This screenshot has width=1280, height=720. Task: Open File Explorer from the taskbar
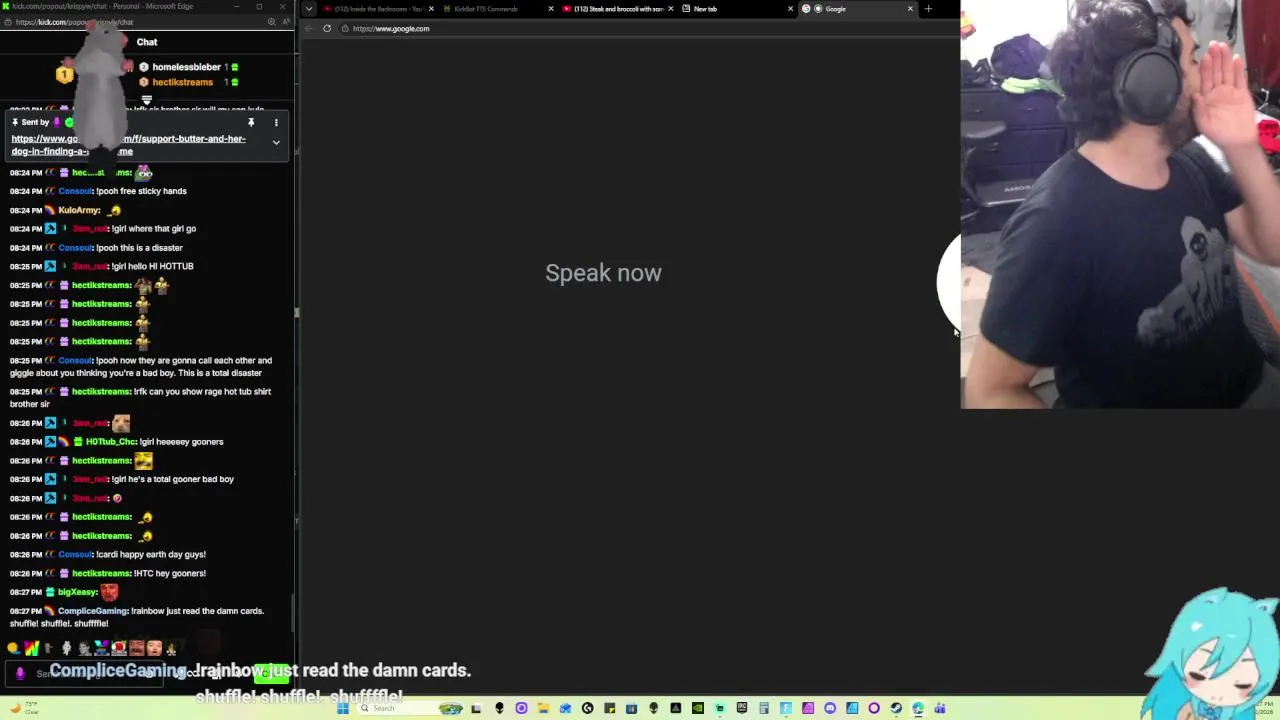543,708
